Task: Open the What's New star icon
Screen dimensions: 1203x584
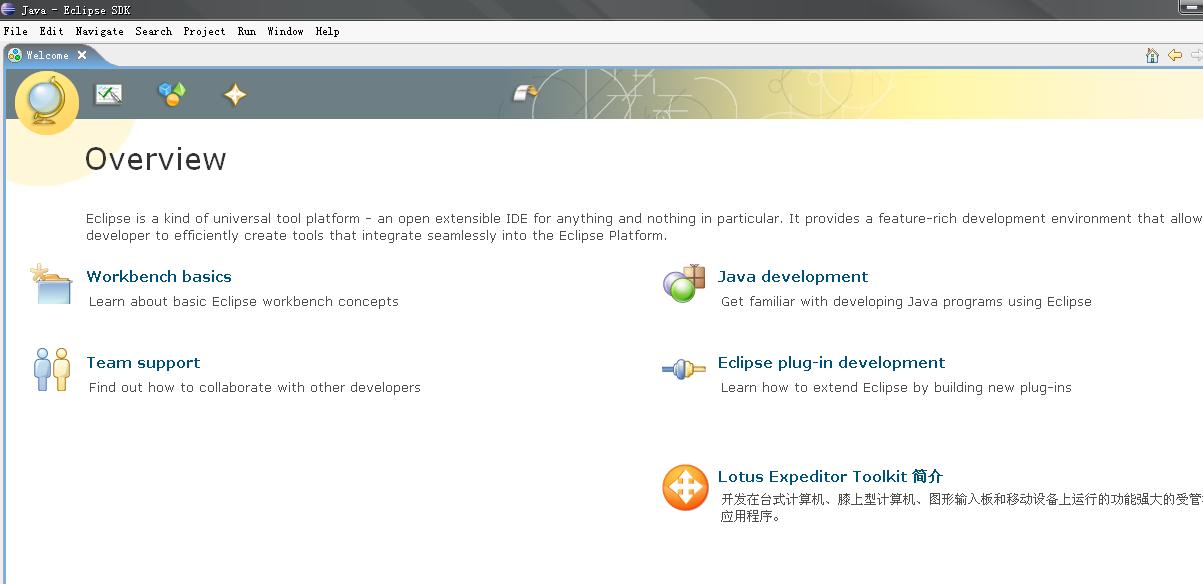Action: 234,95
